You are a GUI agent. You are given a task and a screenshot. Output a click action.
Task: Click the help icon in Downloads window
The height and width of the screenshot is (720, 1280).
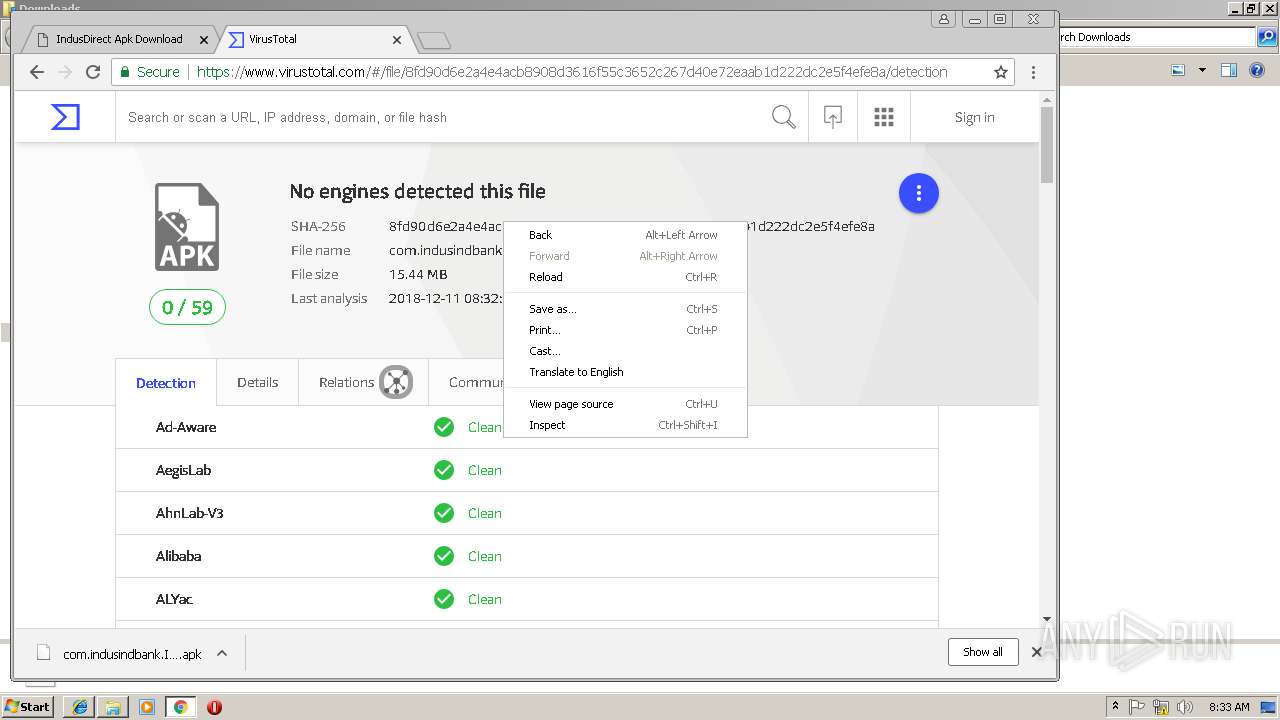point(1258,70)
